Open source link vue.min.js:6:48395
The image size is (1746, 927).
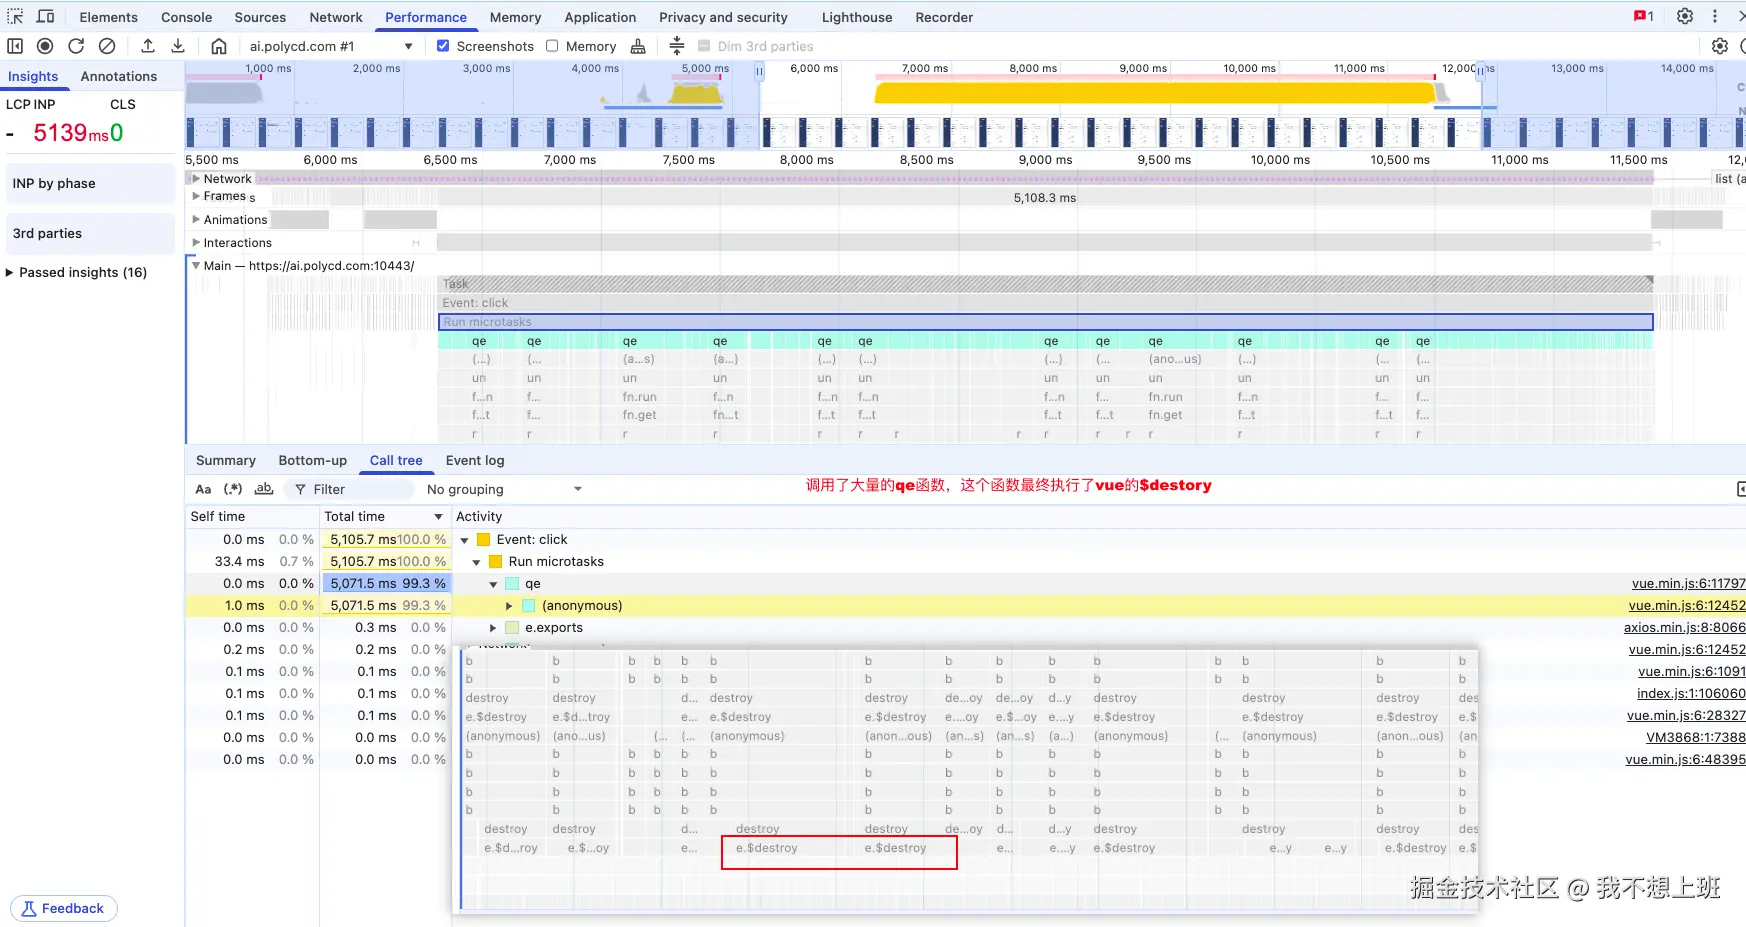click(x=1685, y=760)
